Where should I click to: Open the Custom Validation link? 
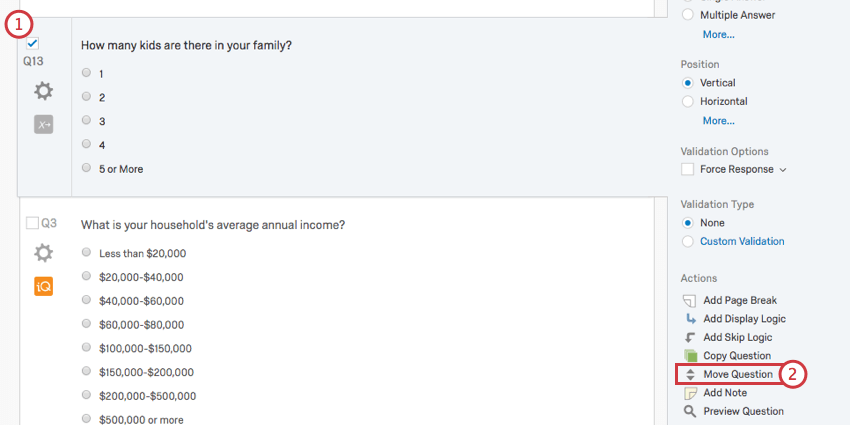point(742,241)
